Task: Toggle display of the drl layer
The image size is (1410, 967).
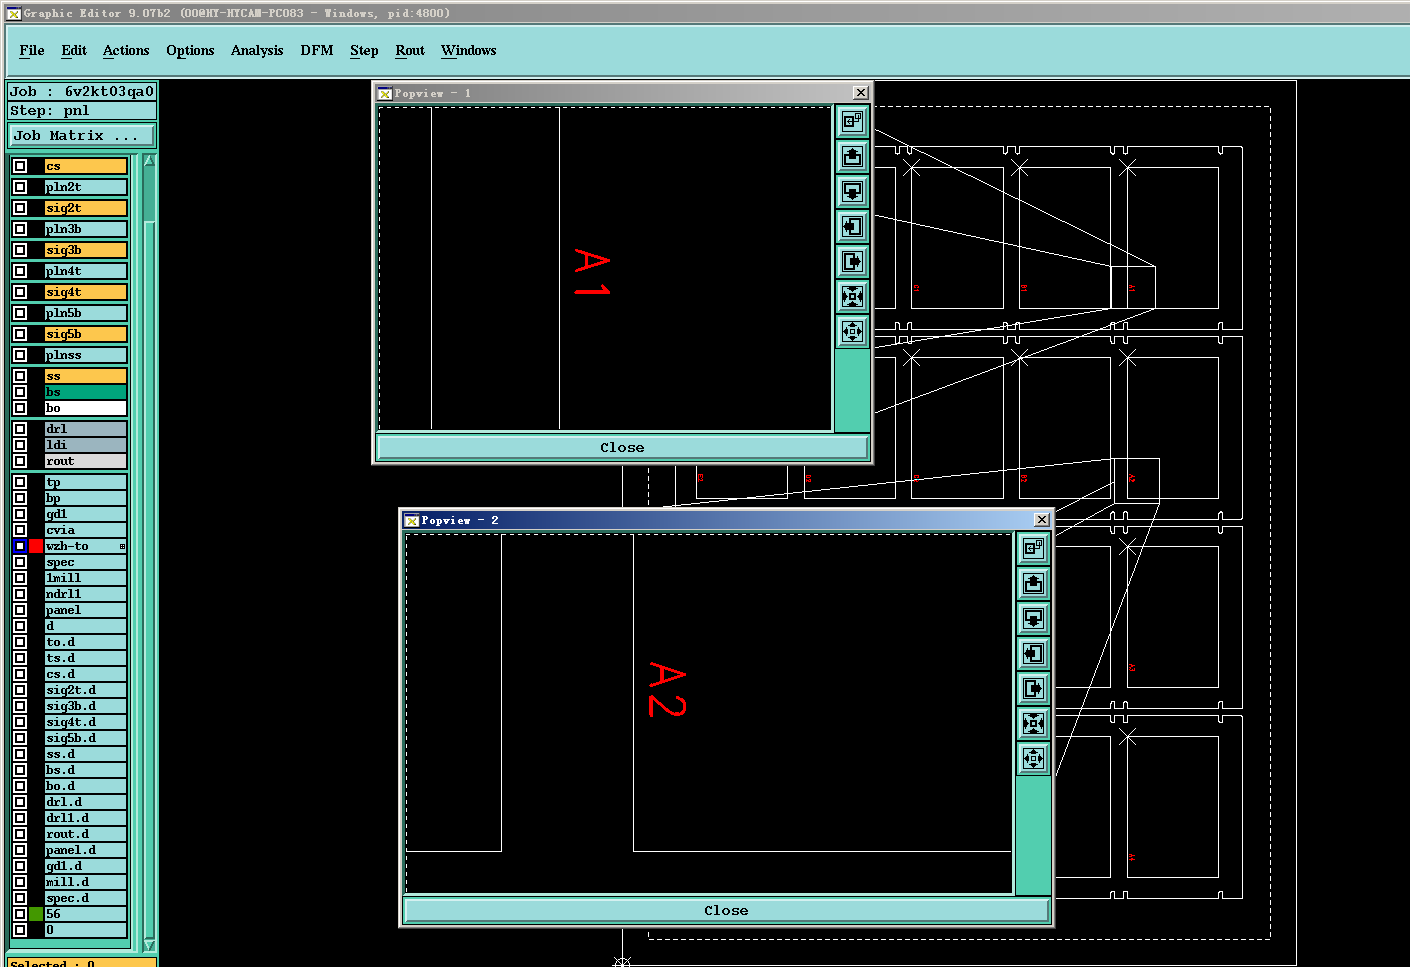Action: click(x=20, y=429)
